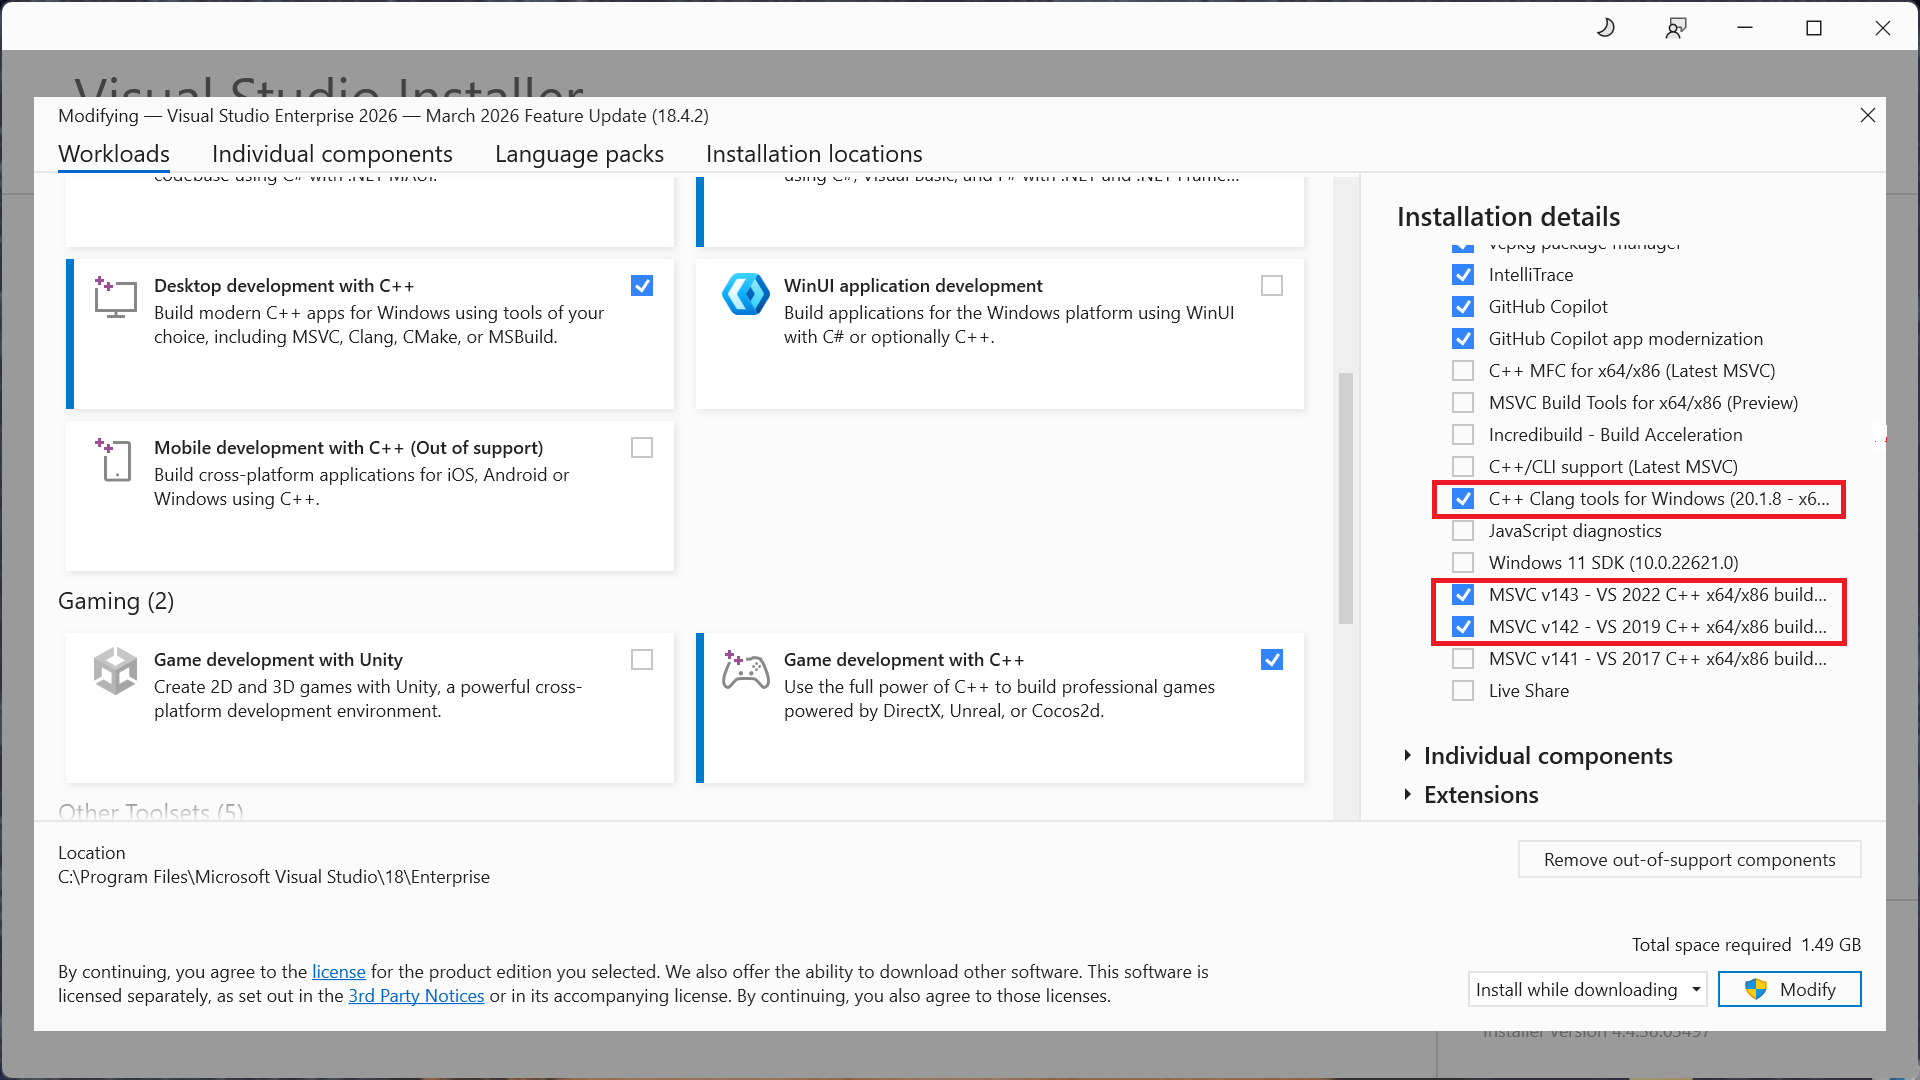Image resolution: width=1920 pixels, height=1080 pixels.
Task: Check Game development with Unity workload
Action: click(642, 660)
